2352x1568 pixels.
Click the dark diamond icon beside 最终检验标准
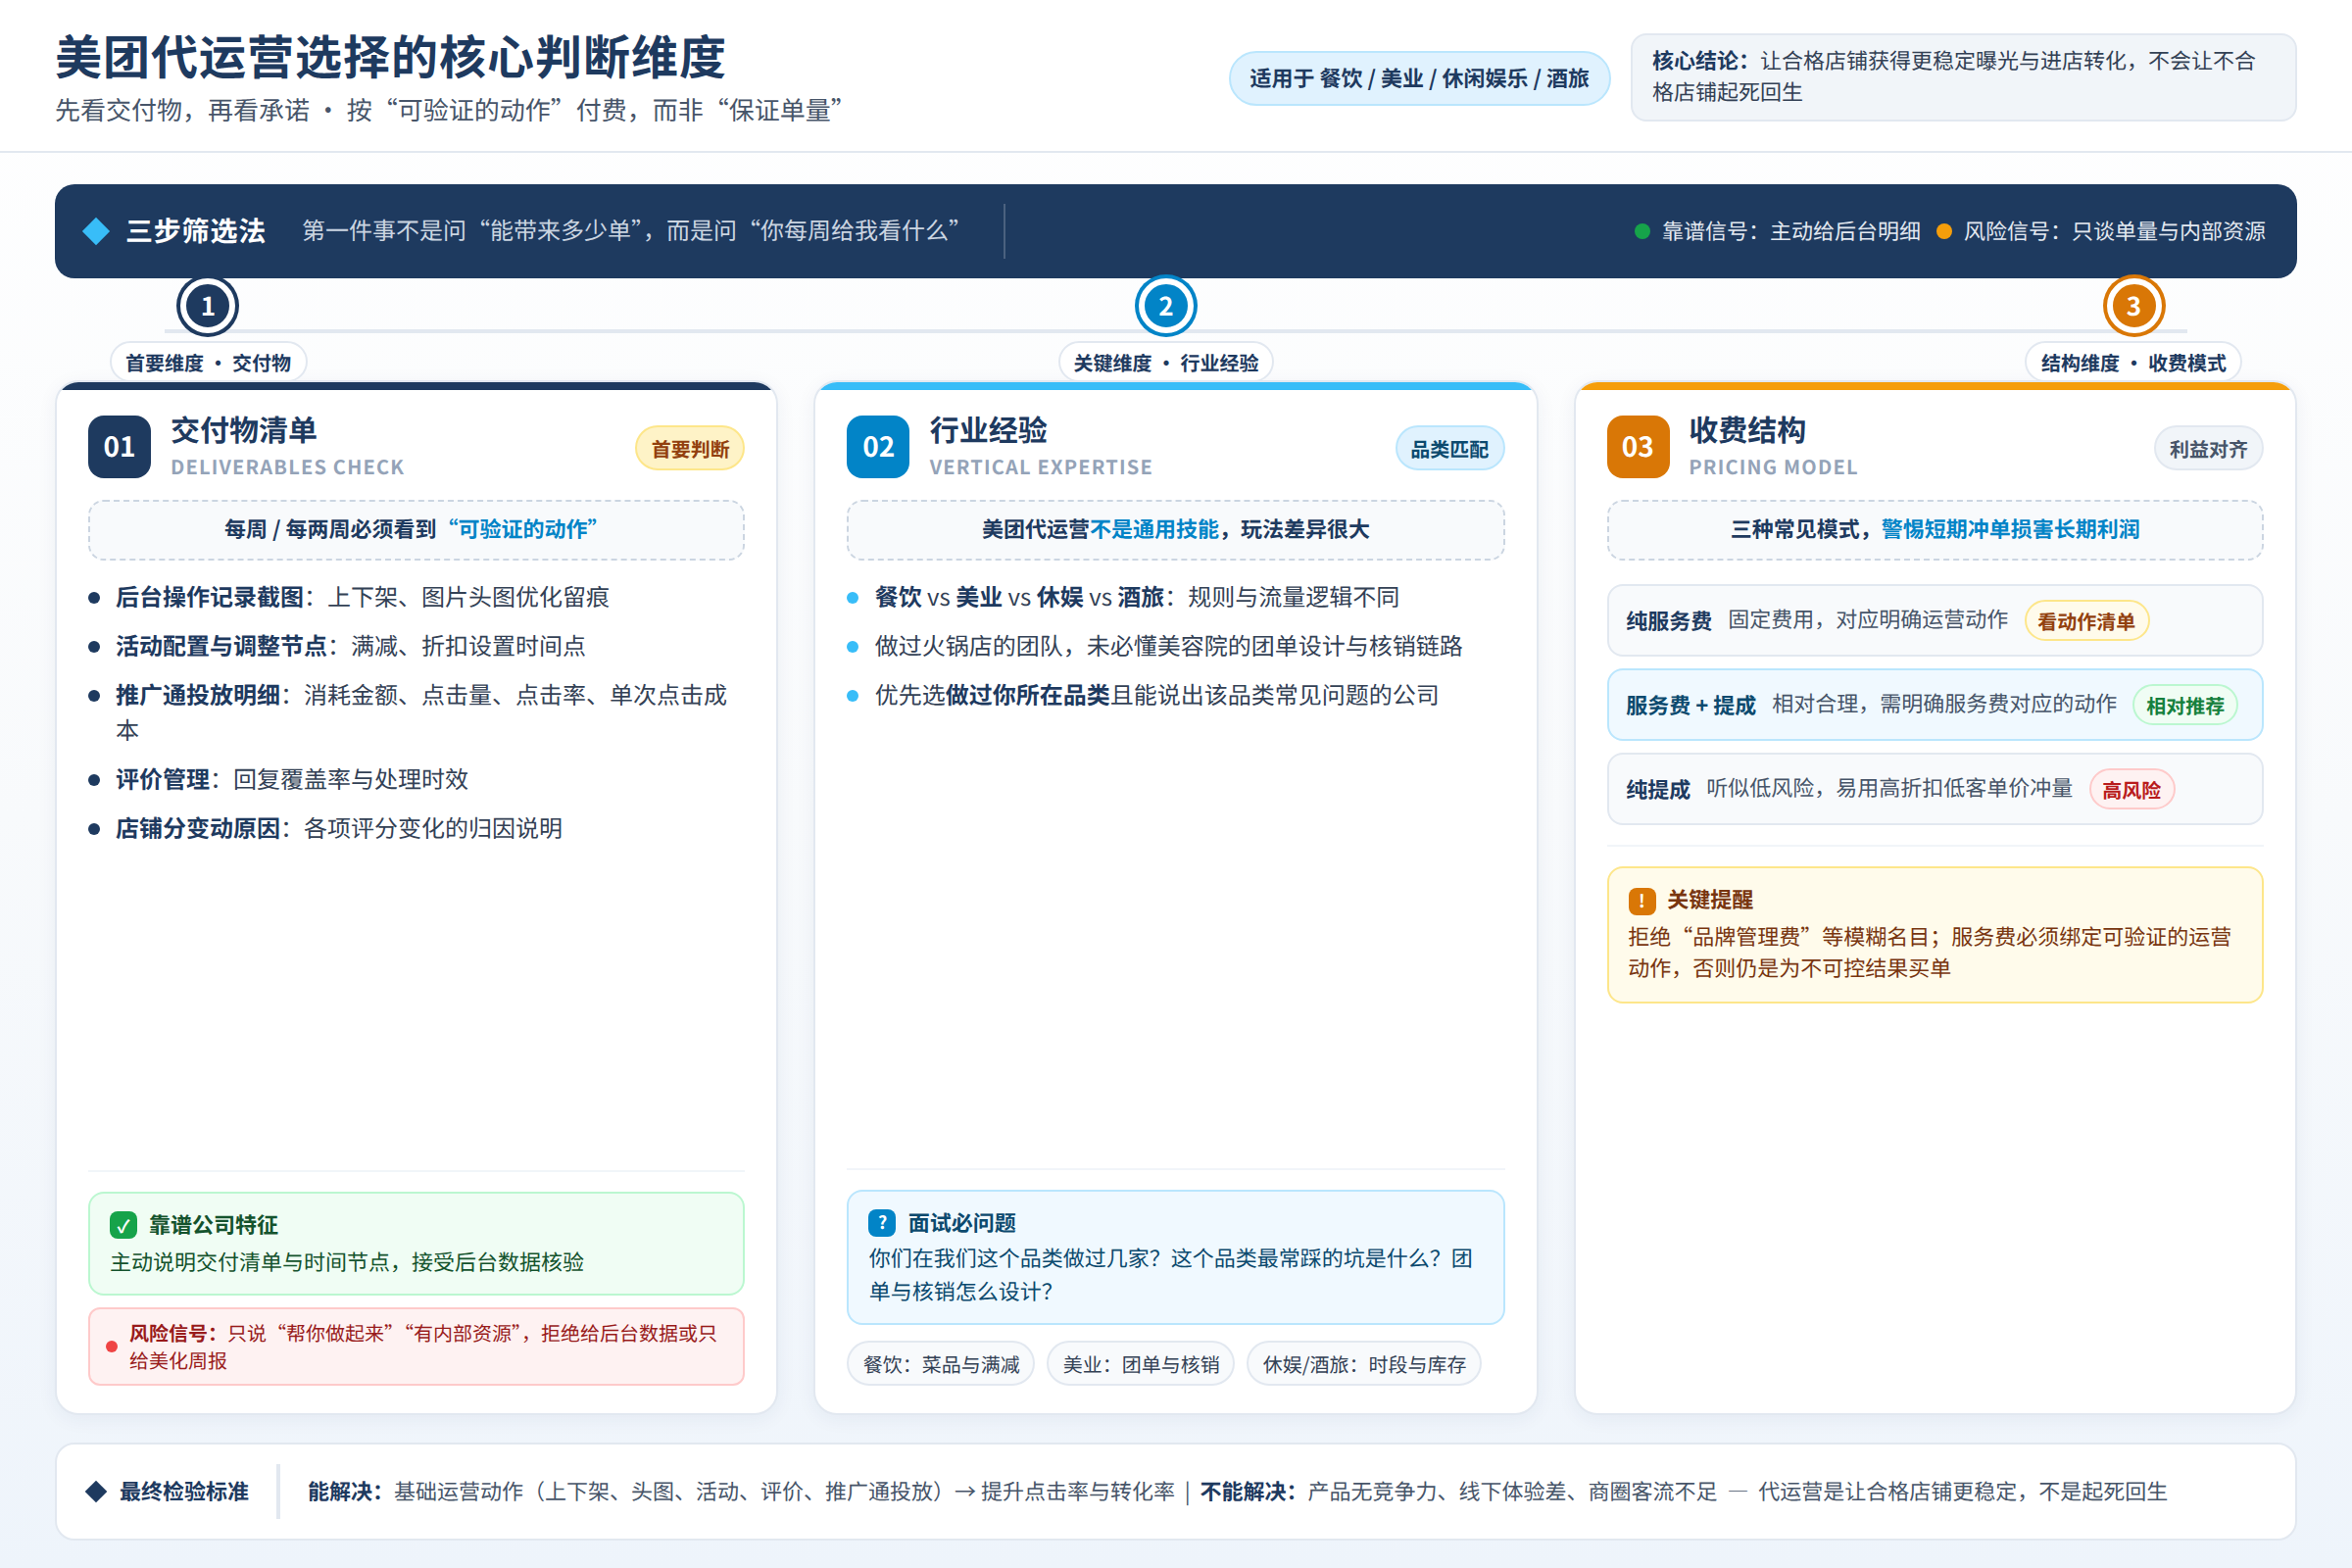pyautogui.click(x=96, y=1491)
